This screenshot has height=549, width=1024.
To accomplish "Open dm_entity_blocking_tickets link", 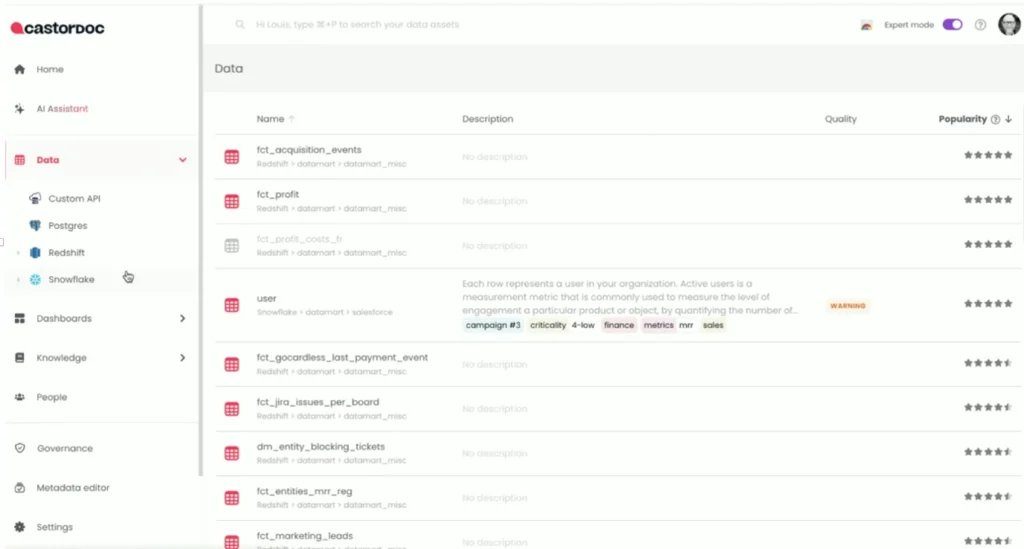I will pos(321,447).
